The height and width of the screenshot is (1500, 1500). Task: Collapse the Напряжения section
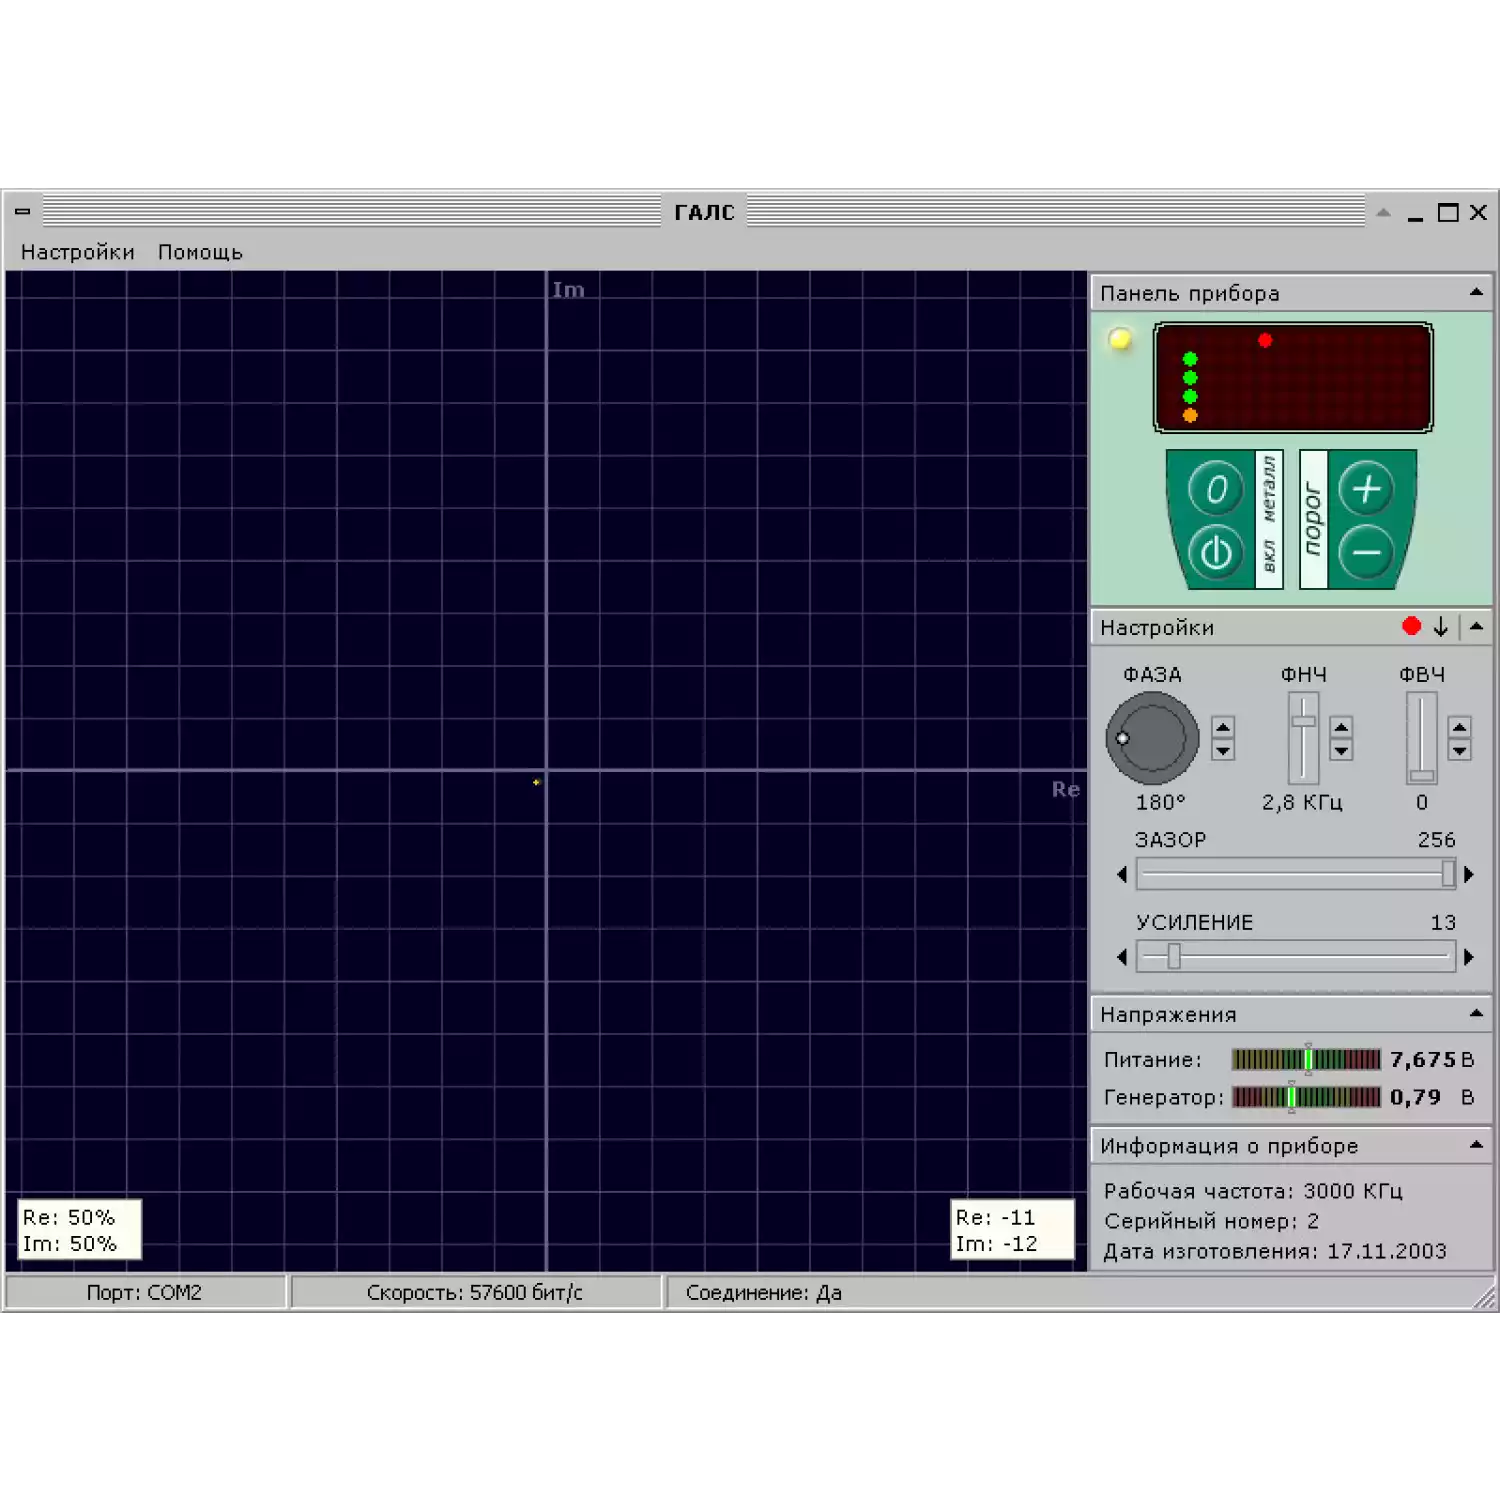[x=1476, y=1014]
